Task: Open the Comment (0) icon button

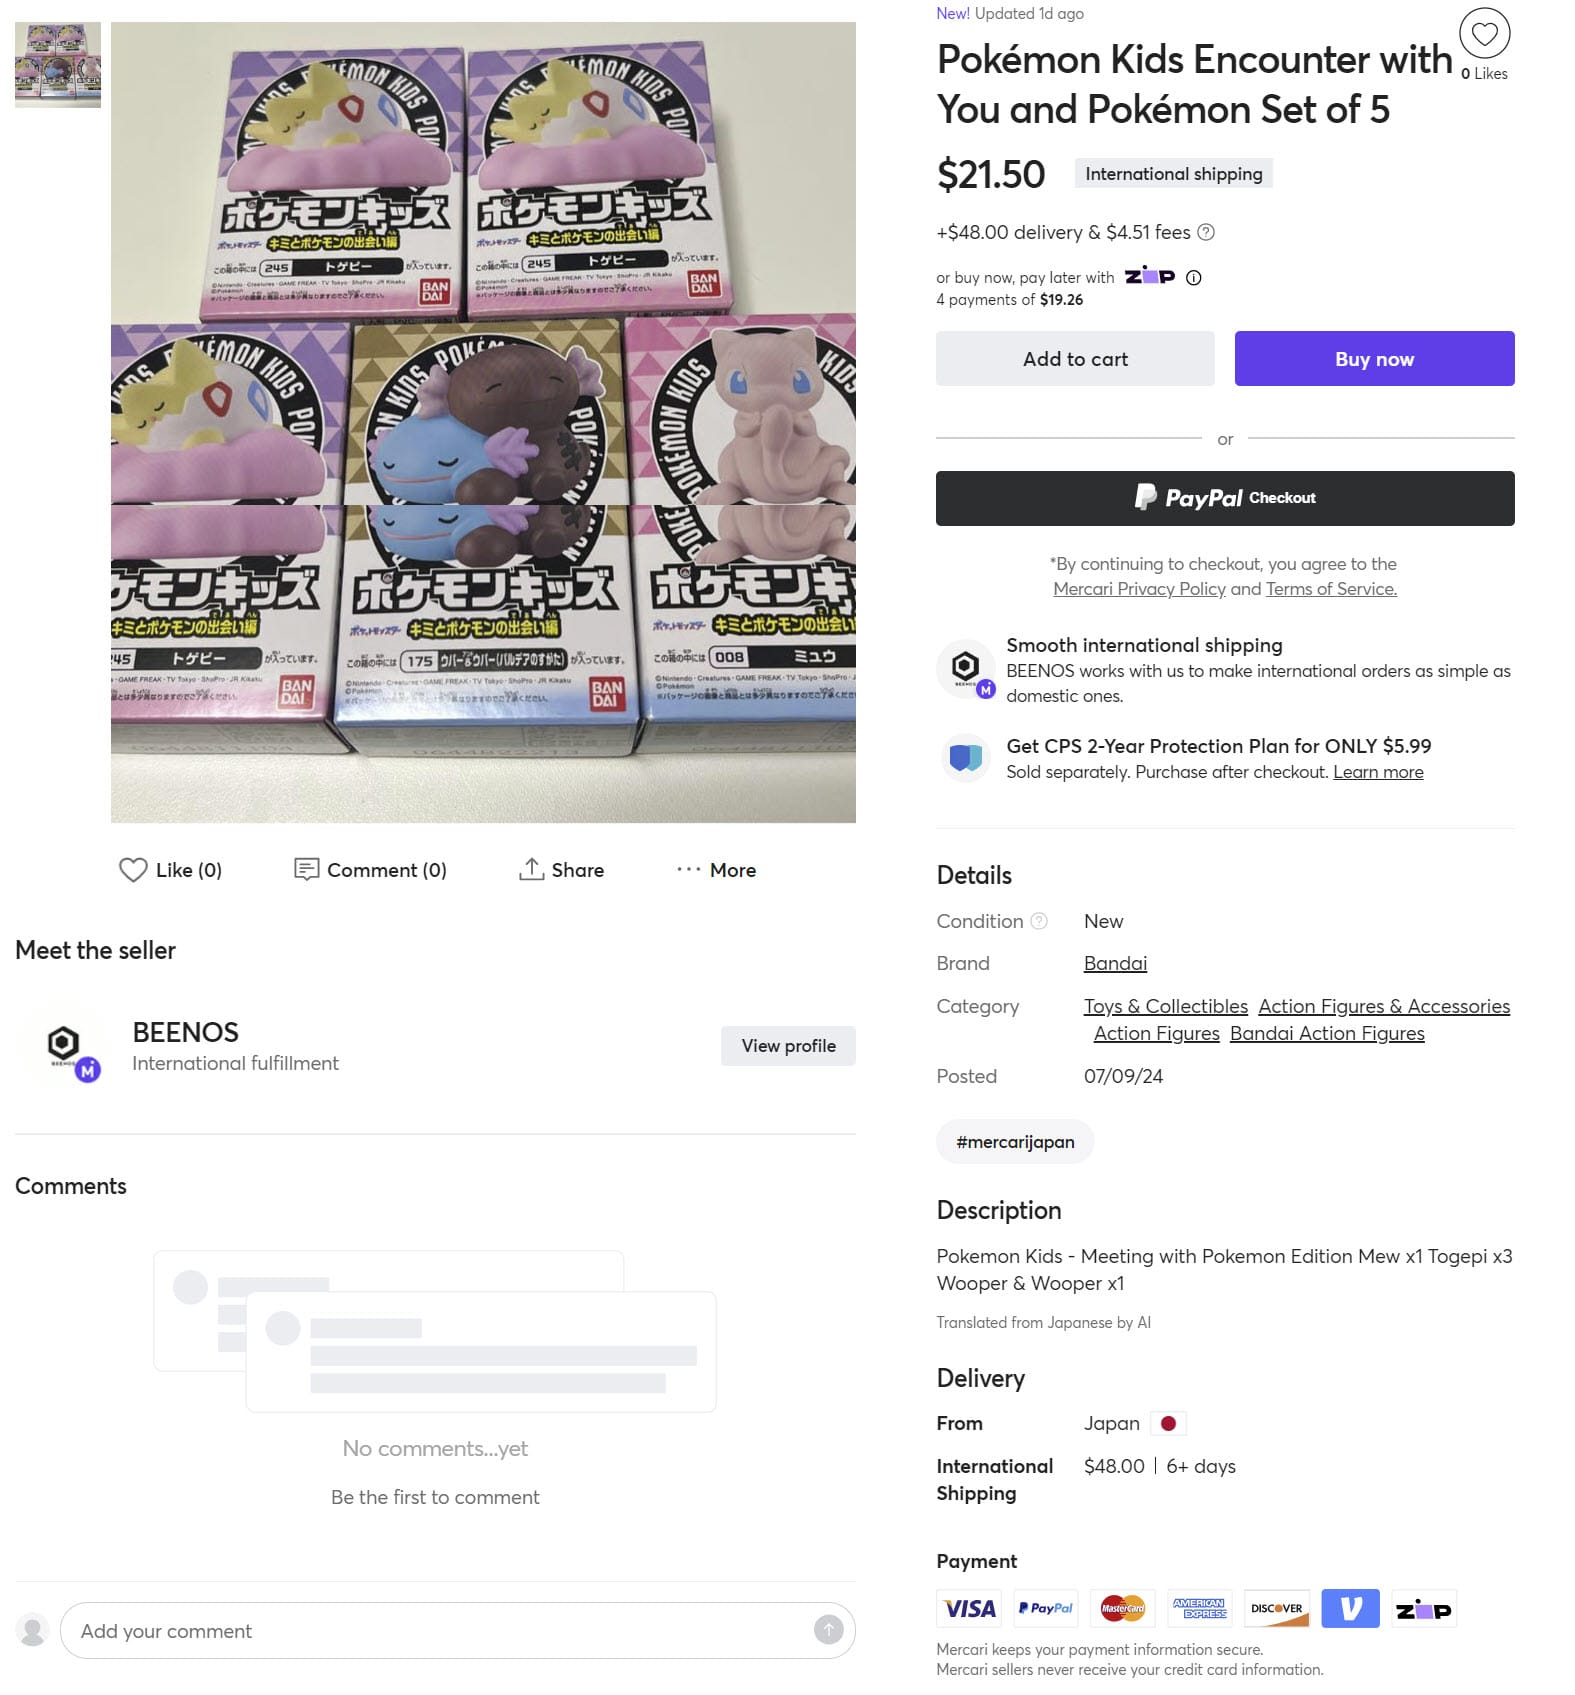Action: point(306,869)
